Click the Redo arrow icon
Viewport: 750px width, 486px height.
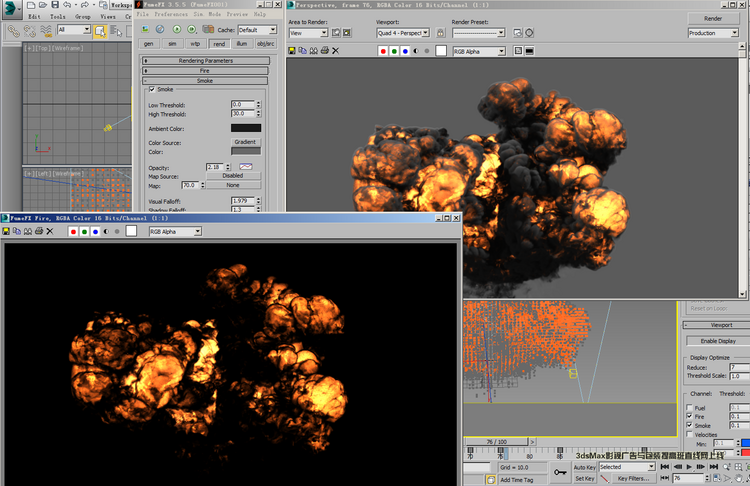(x=85, y=5)
